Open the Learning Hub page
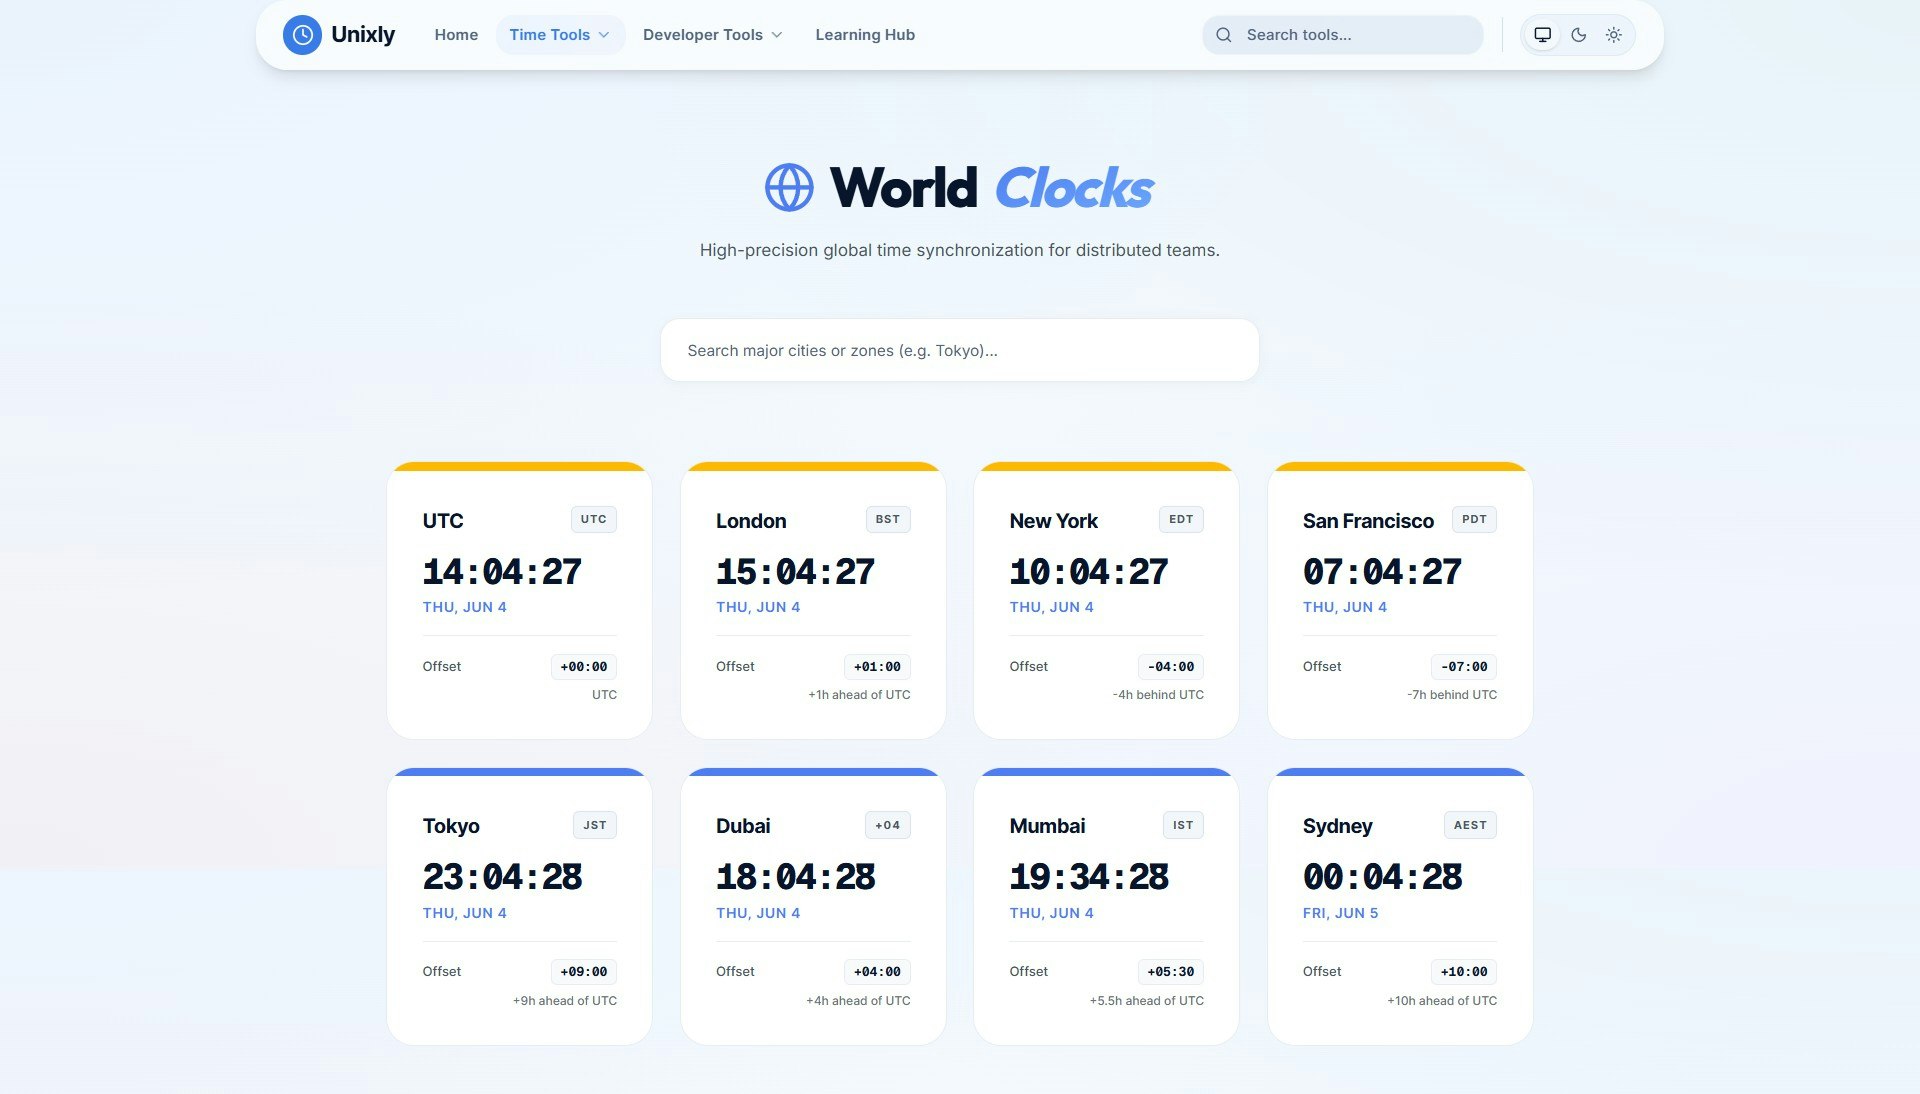The height and width of the screenshot is (1094, 1920). [x=865, y=35]
